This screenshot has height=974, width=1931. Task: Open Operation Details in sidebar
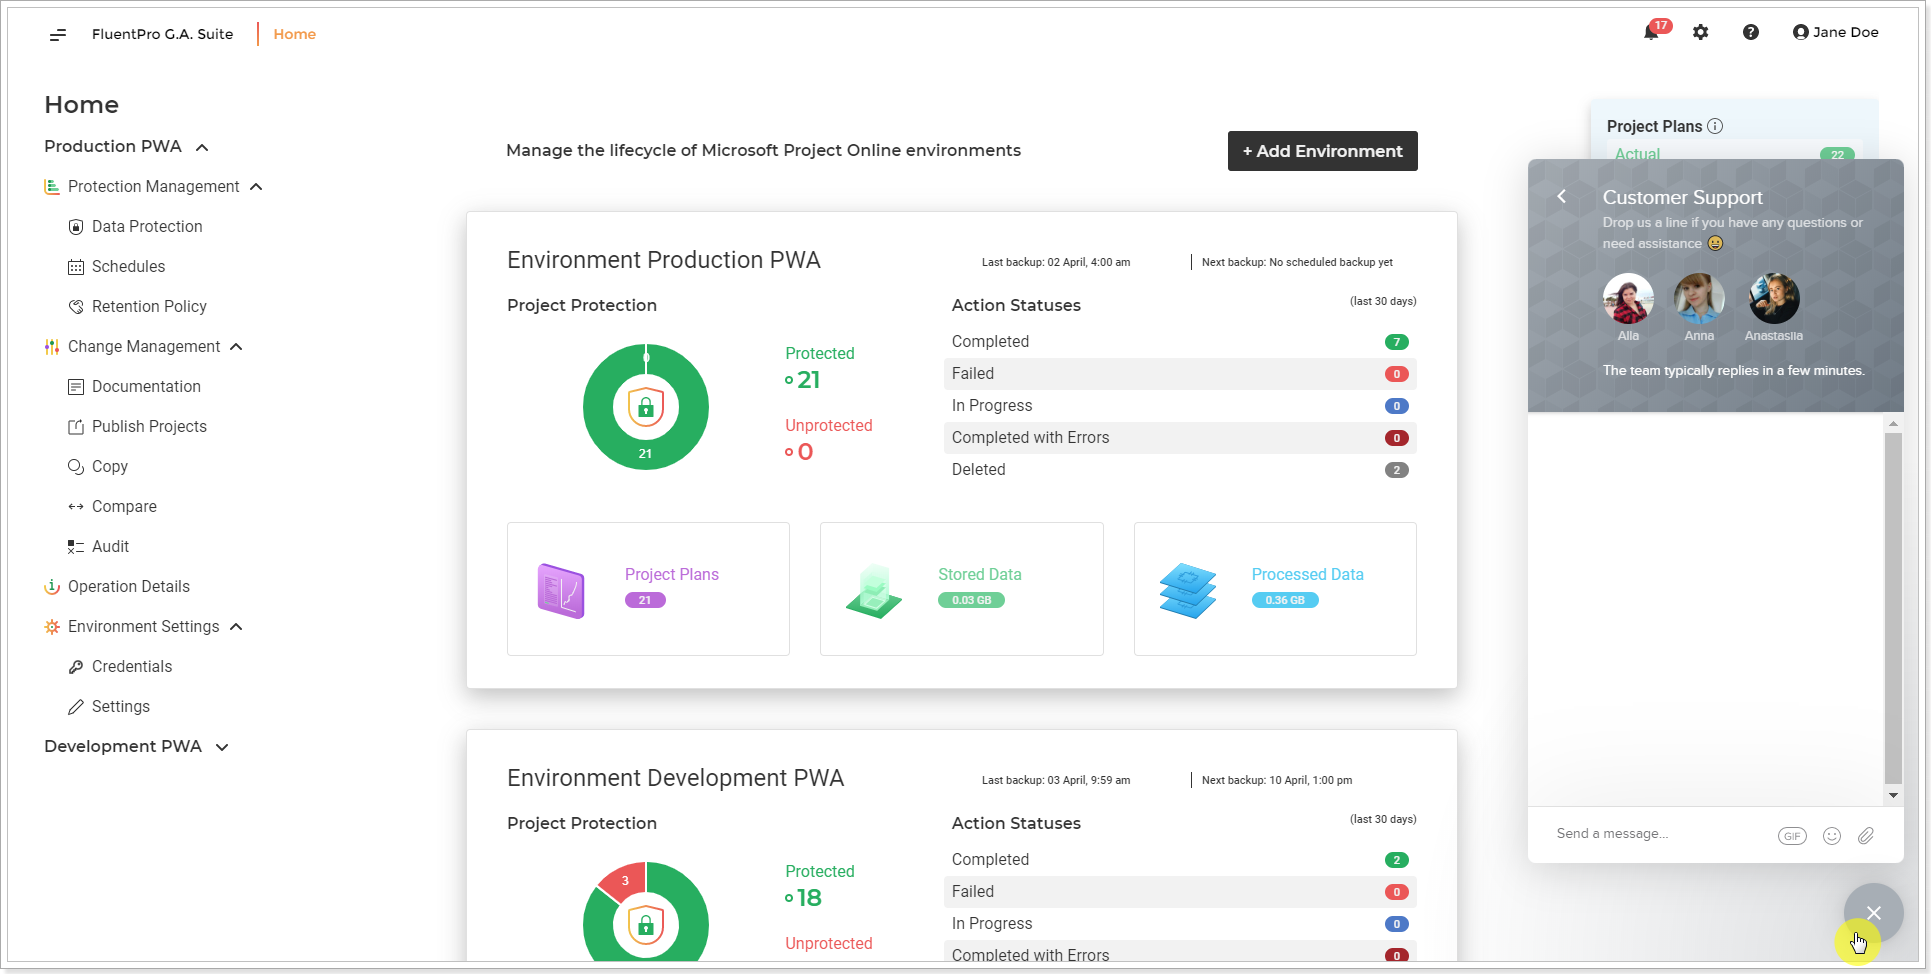point(117,587)
